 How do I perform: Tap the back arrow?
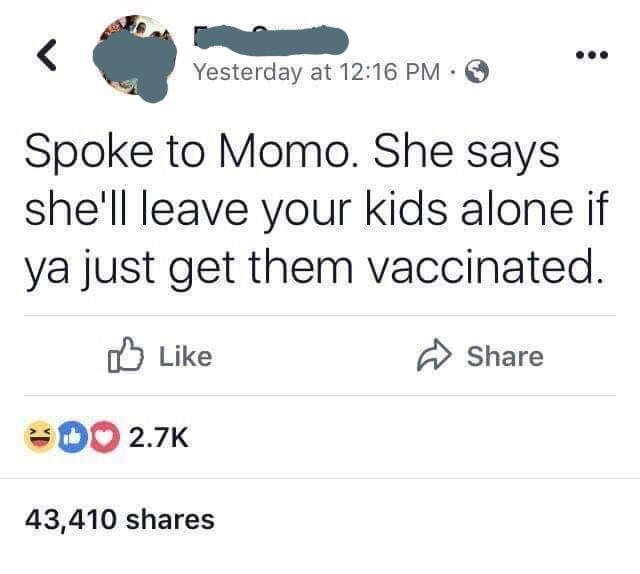coord(46,56)
